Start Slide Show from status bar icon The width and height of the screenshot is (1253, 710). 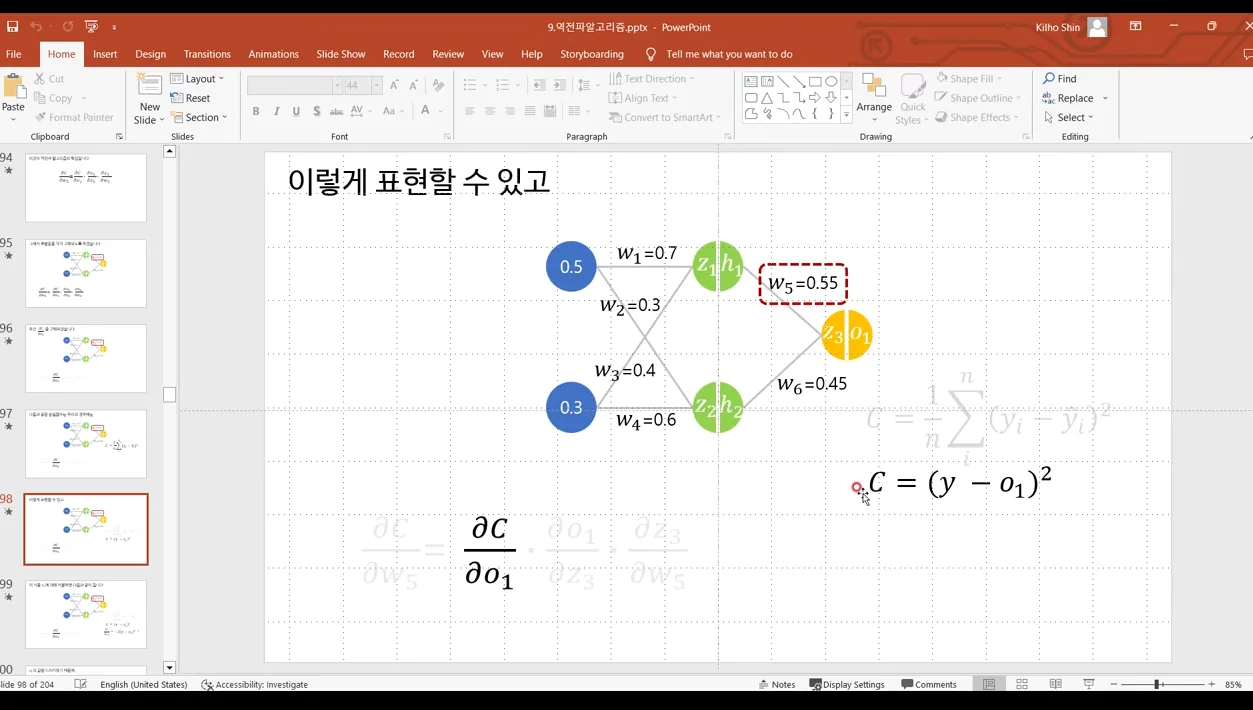(1089, 684)
